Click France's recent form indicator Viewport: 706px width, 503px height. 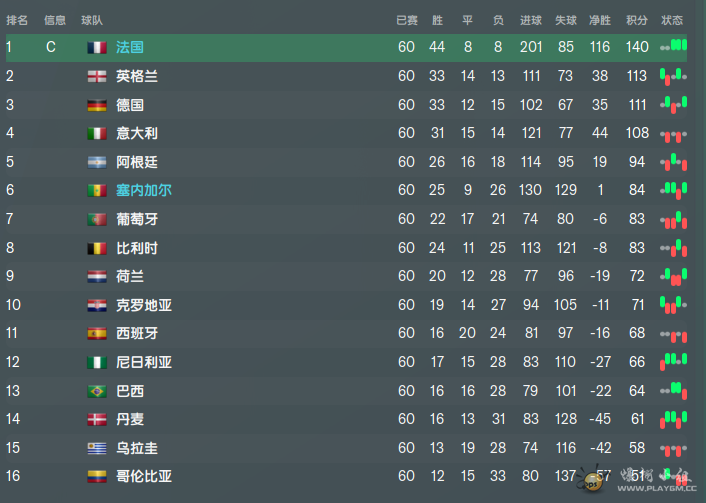[x=674, y=46]
